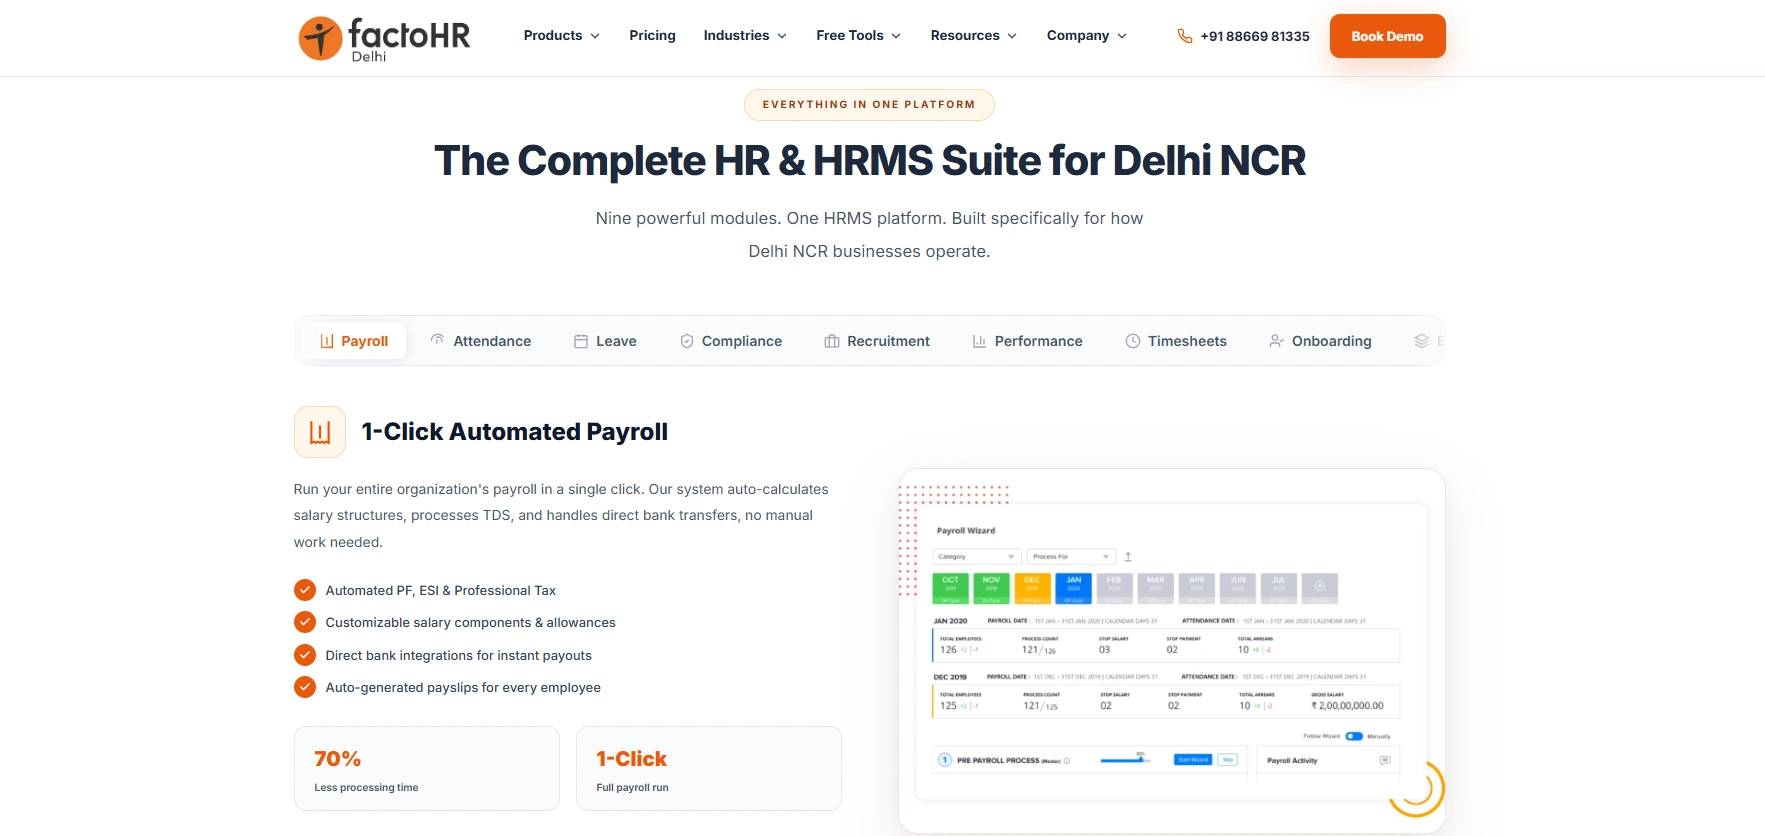
Task: Click the chat icon in Payroll Activity
Action: [1385, 760]
